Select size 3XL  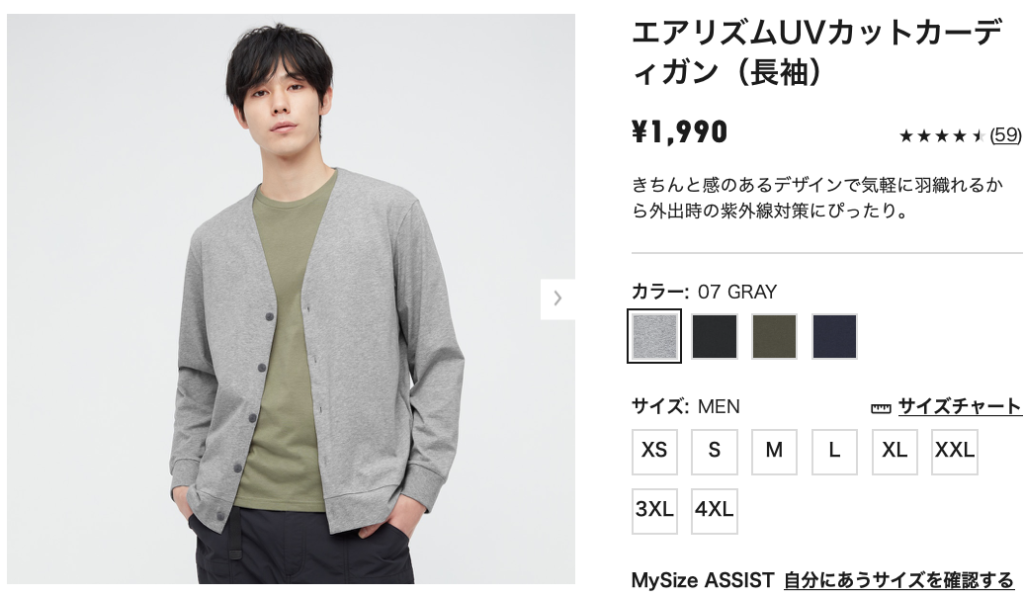pos(654,511)
